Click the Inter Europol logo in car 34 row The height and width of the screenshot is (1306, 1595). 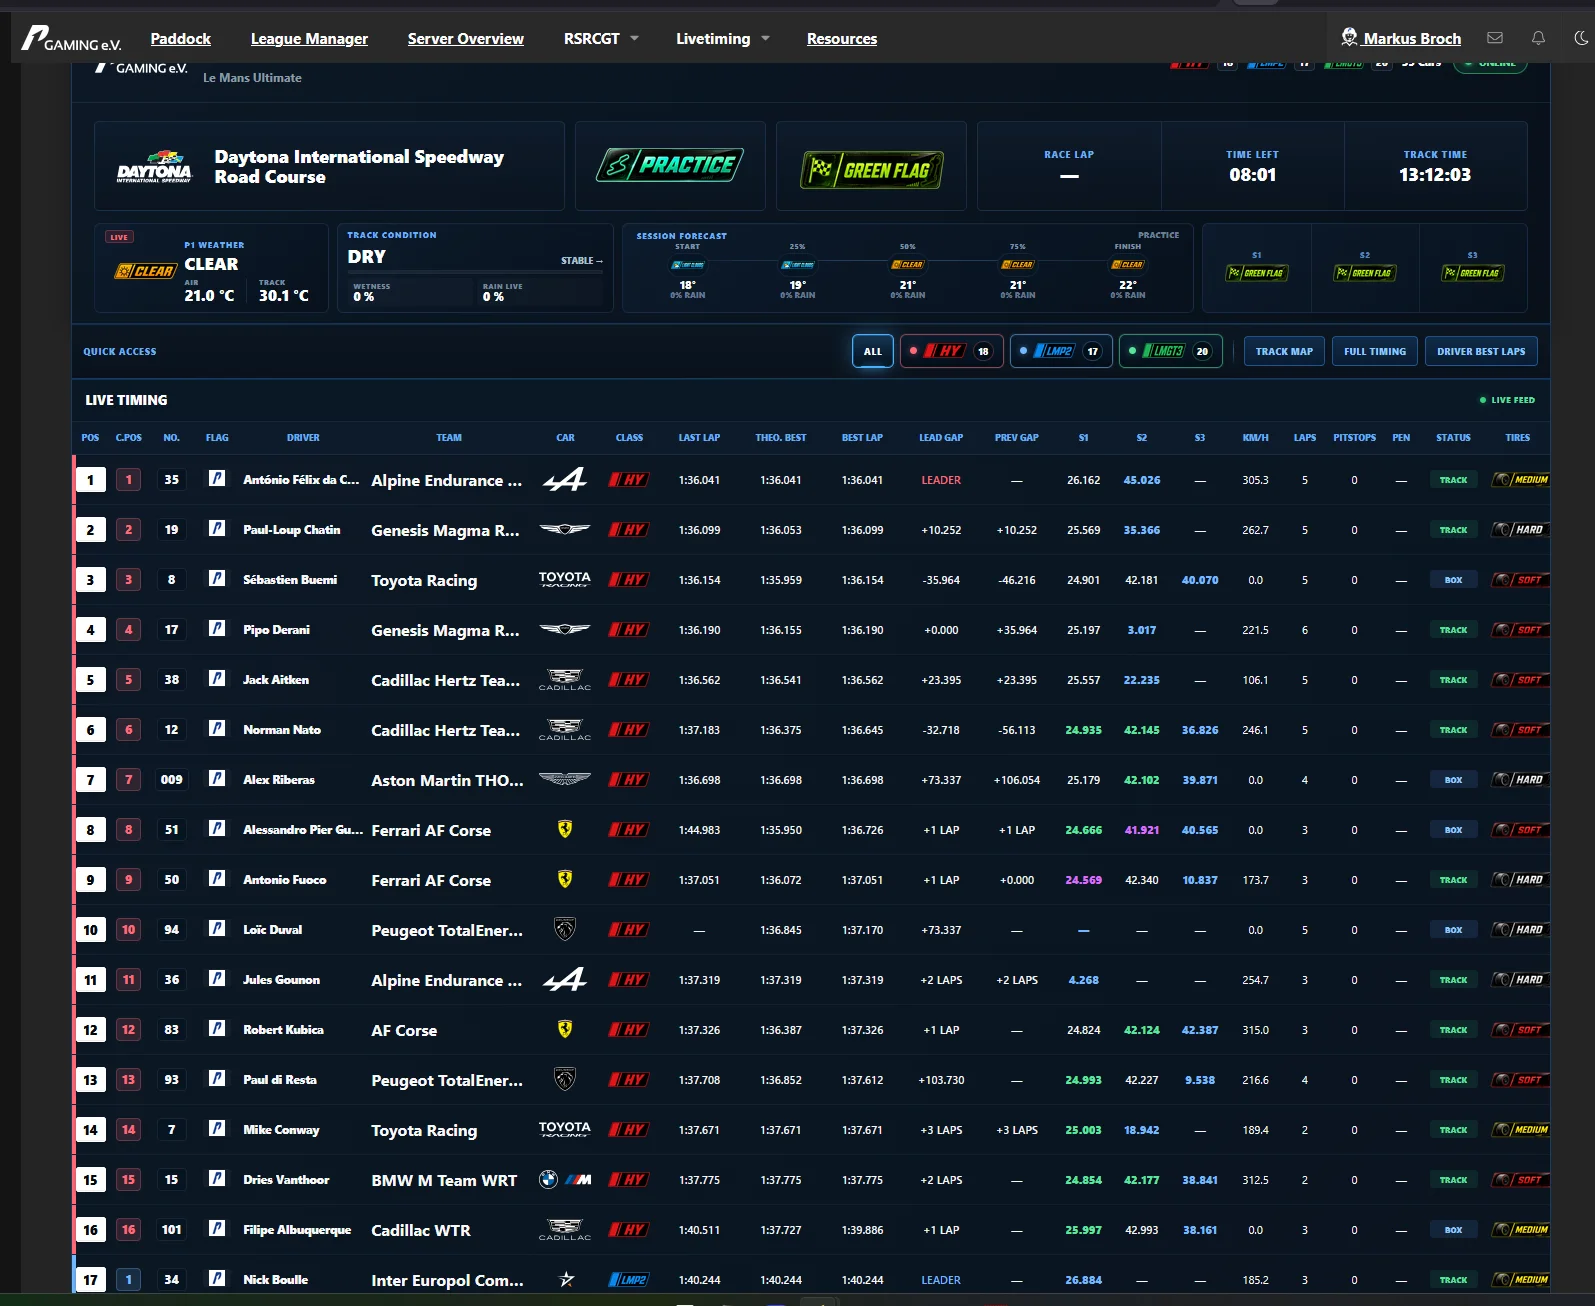[x=566, y=1279]
